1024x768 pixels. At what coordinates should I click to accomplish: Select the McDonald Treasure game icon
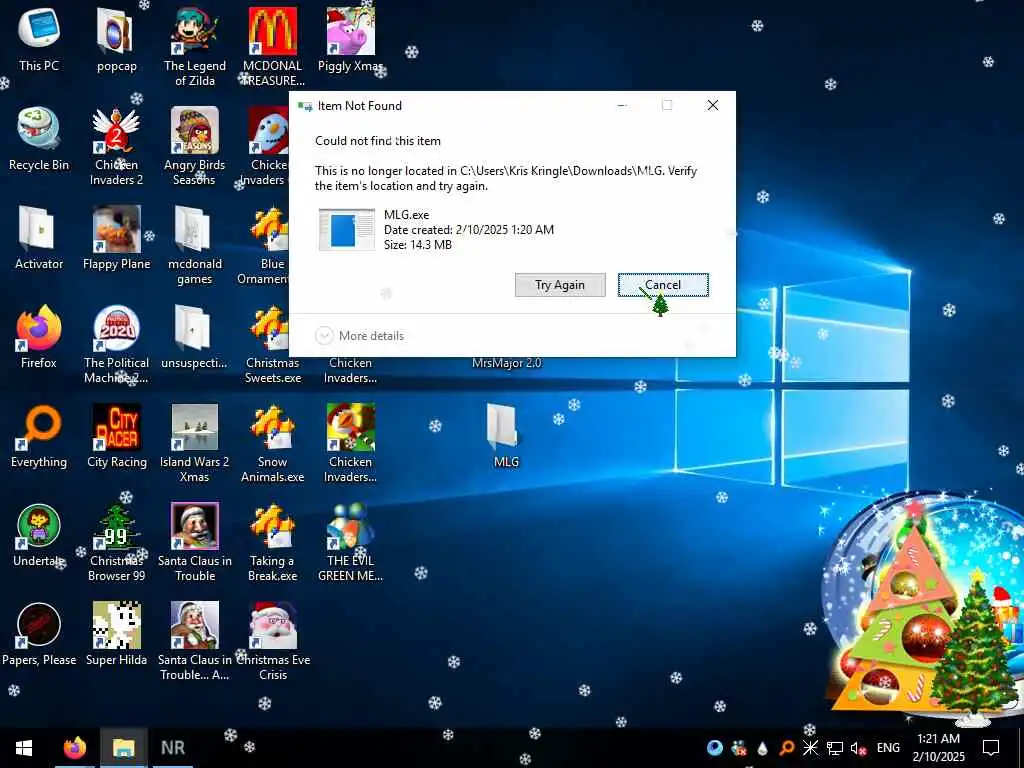272,47
